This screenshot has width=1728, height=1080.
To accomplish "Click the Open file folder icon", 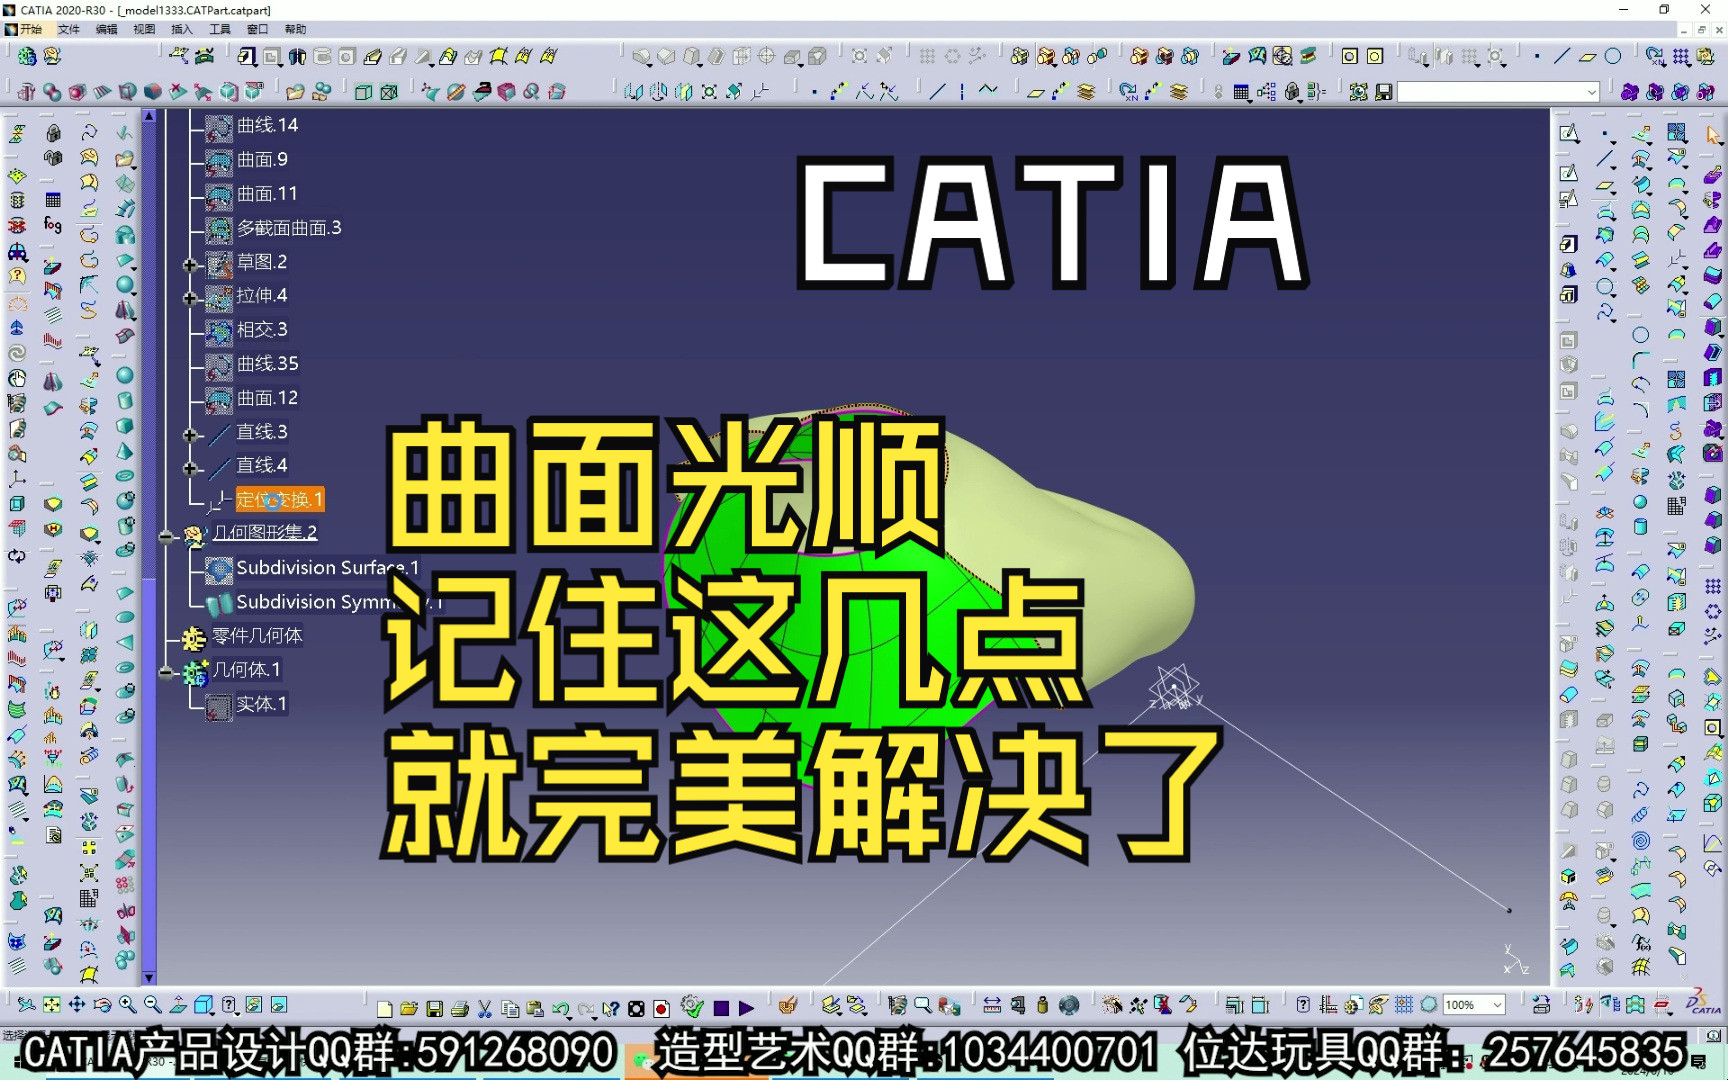I will point(409,1008).
